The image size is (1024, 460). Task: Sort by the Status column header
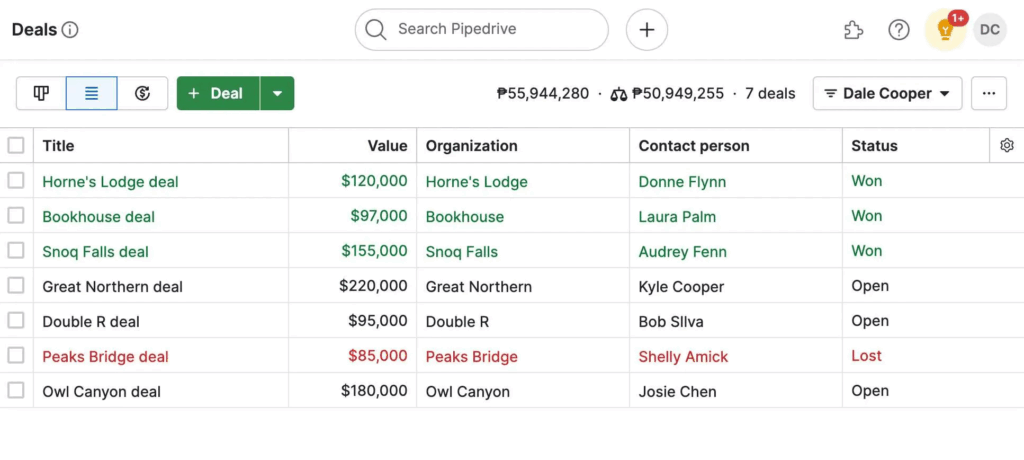874,146
